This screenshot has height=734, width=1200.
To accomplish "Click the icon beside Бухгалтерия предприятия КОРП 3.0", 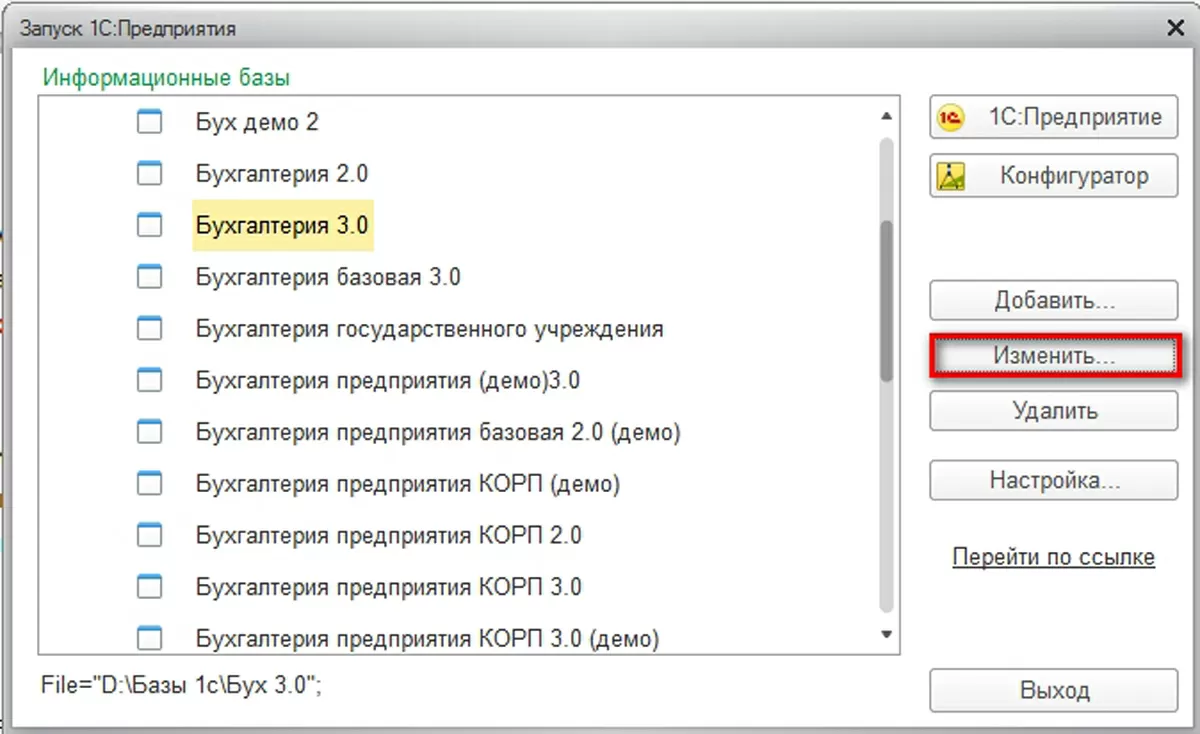I will 149,586.
